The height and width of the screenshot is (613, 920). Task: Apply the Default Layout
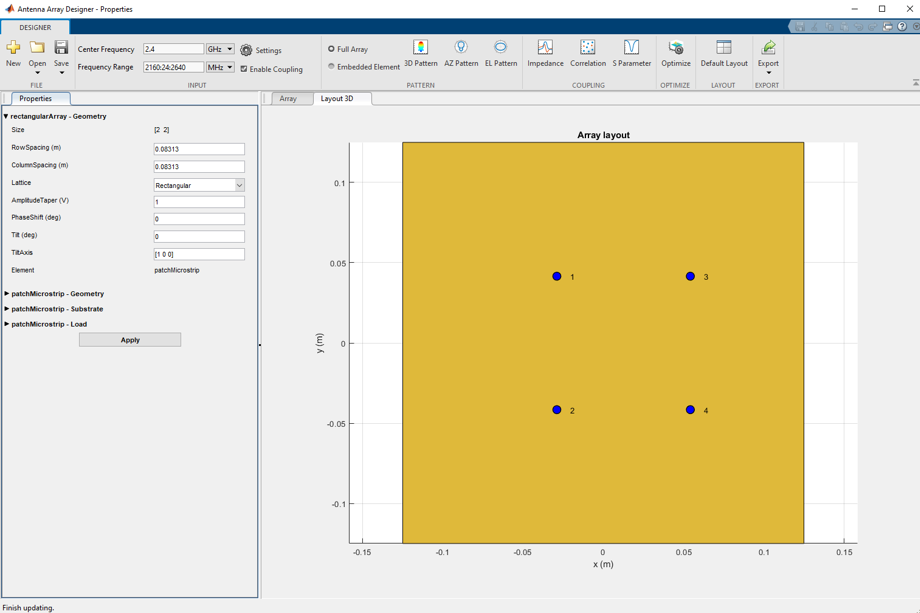pos(723,53)
